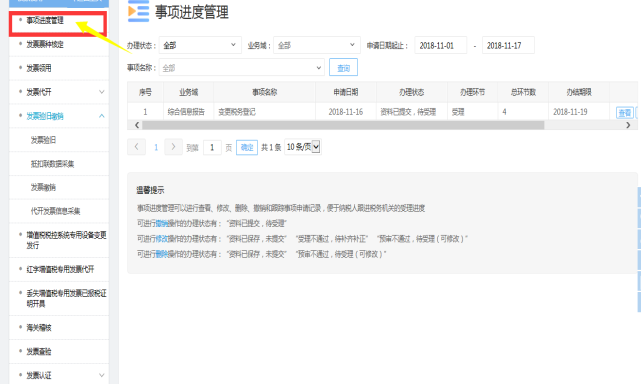
Task: Click the 事项名称 column header
Action: (264, 92)
